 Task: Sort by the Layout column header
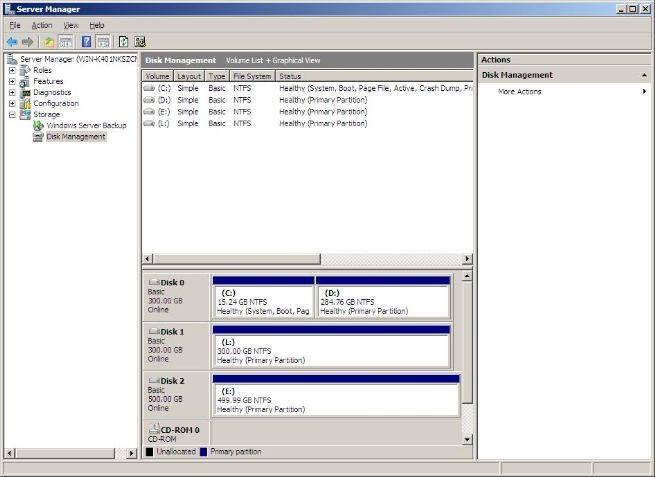tap(189, 76)
